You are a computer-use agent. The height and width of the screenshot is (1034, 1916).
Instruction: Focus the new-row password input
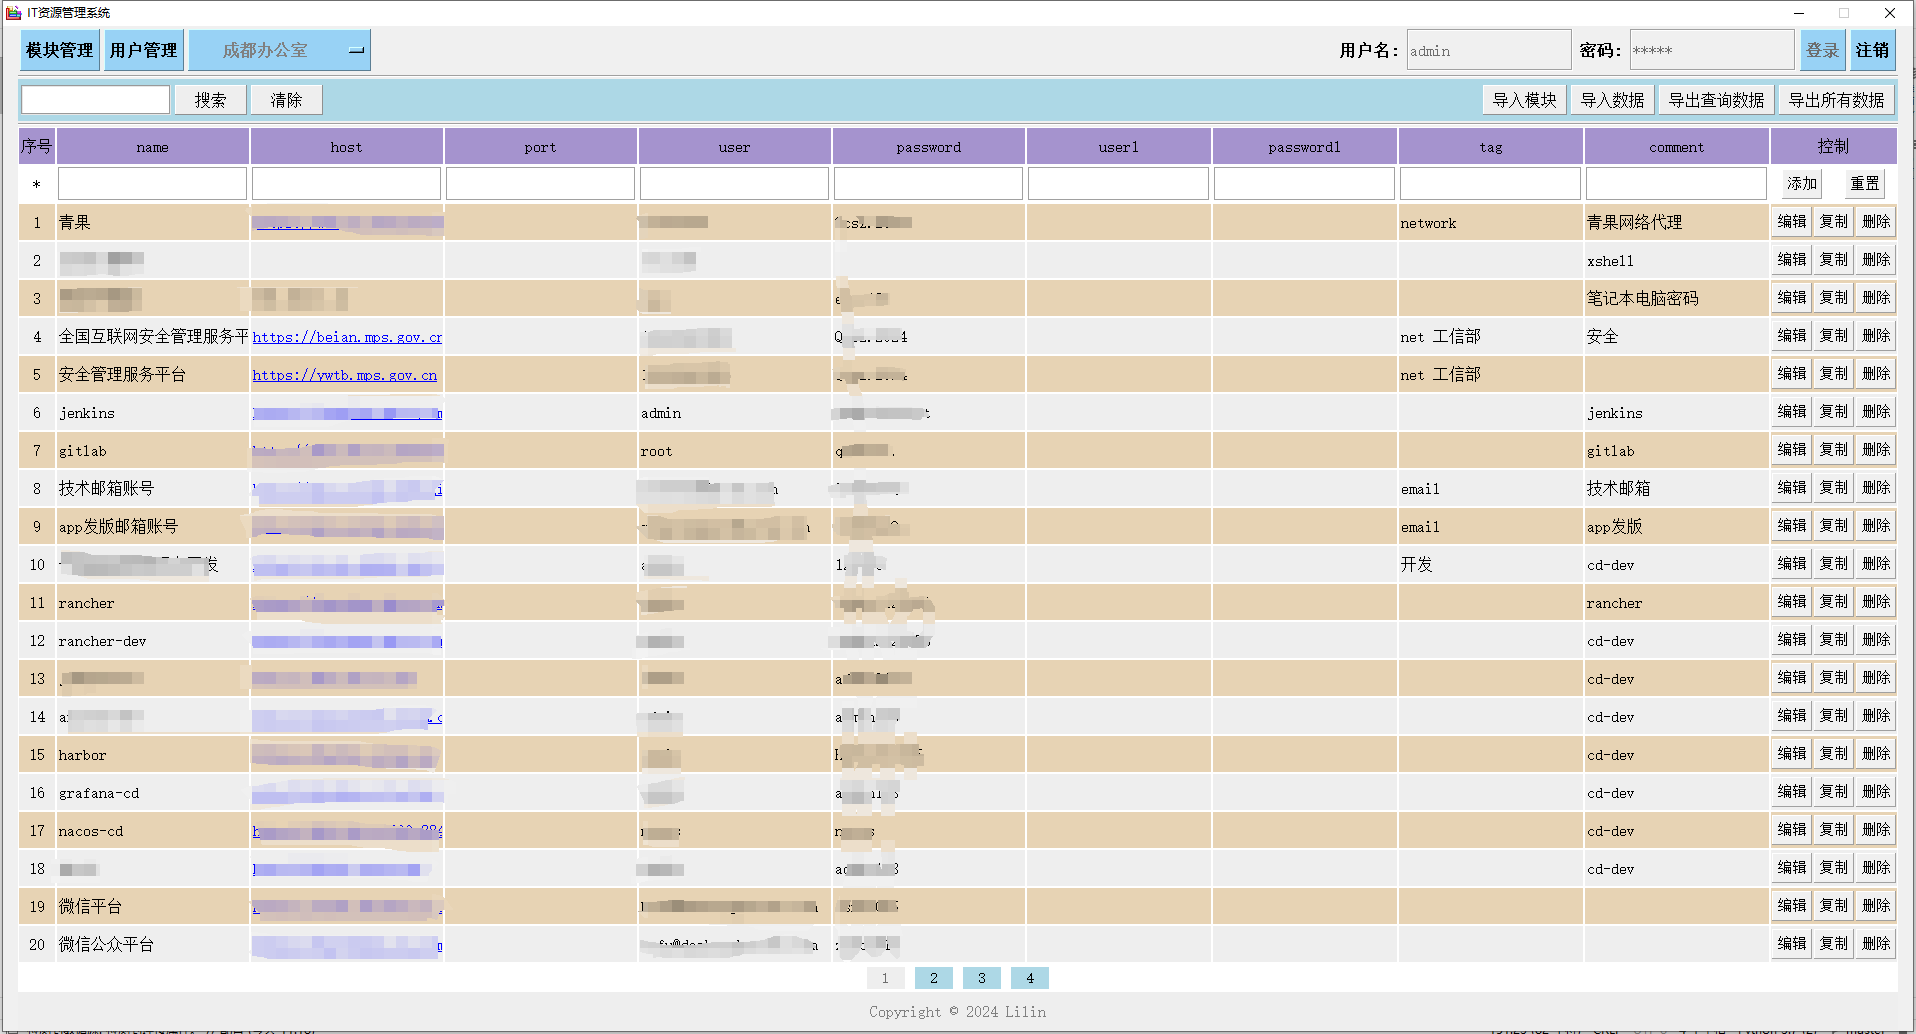coord(928,184)
